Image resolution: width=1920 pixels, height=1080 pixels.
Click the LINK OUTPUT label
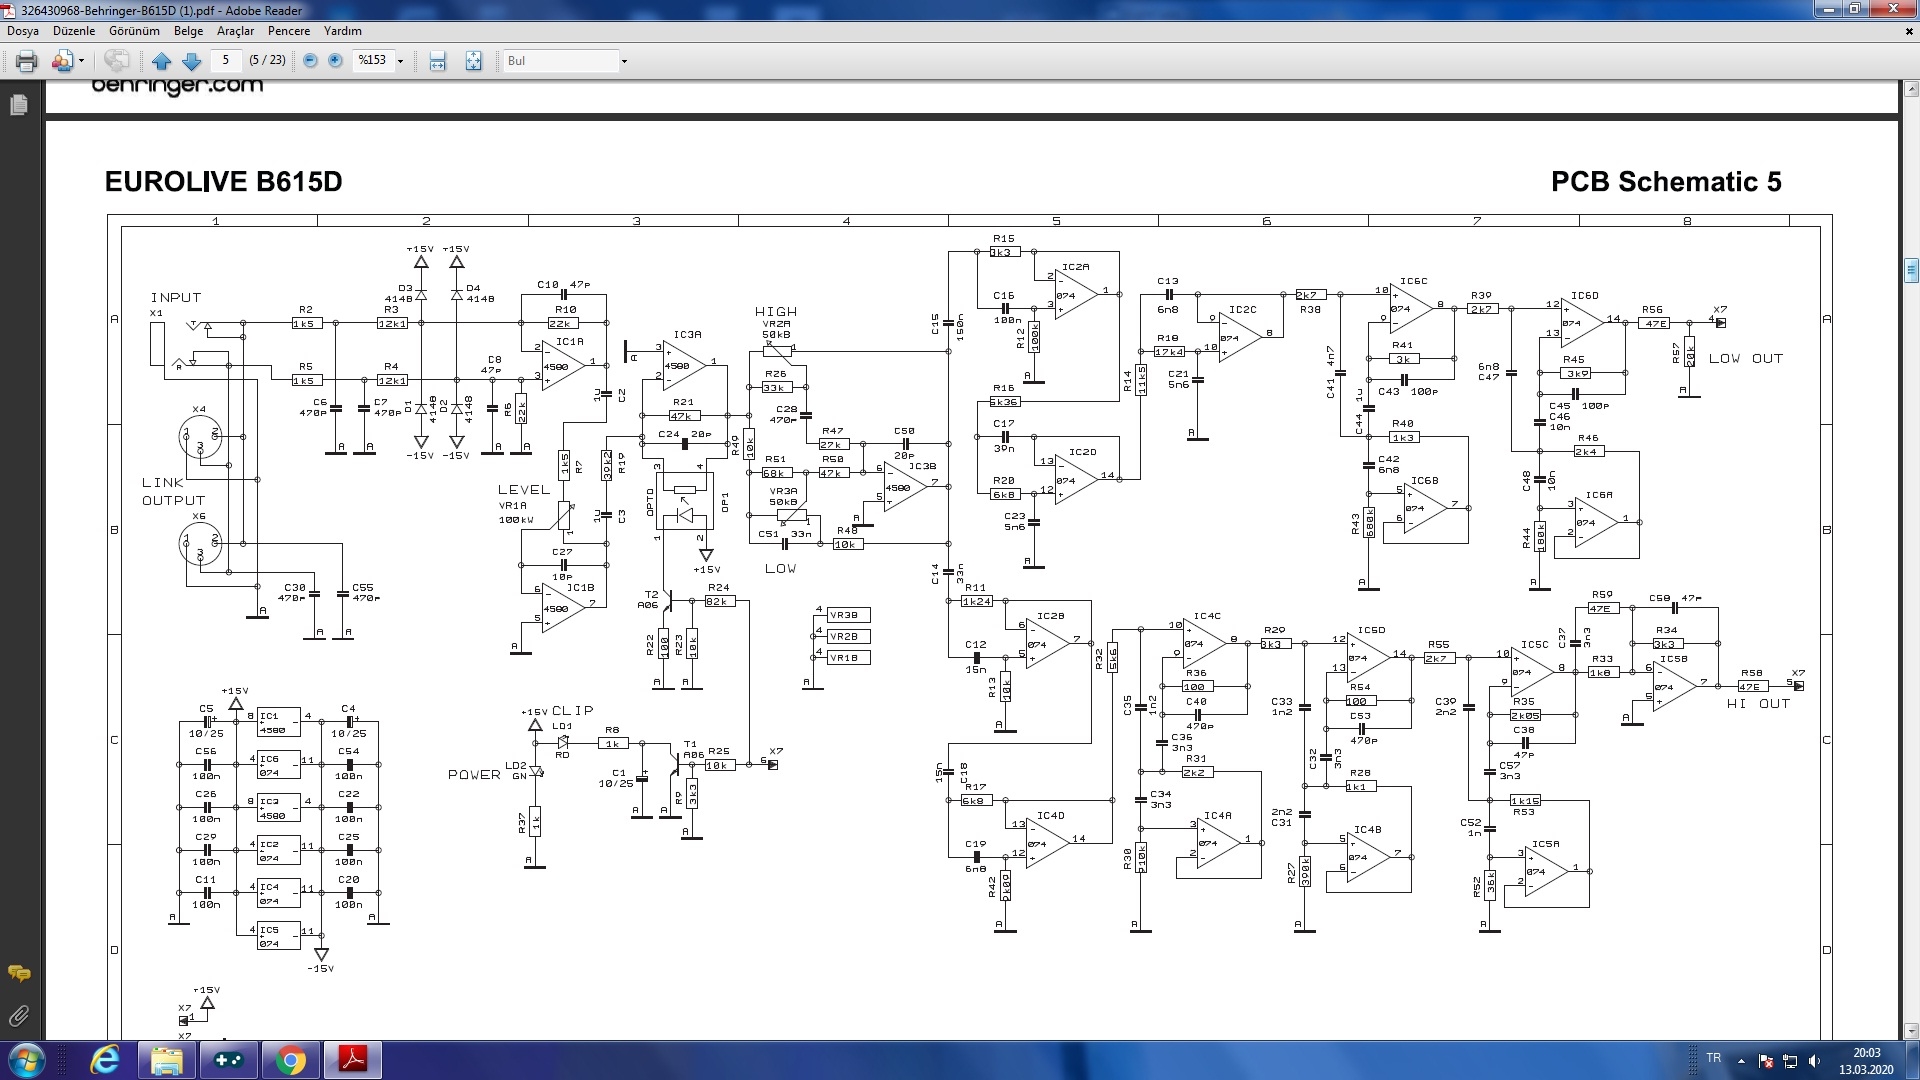pos(173,491)
